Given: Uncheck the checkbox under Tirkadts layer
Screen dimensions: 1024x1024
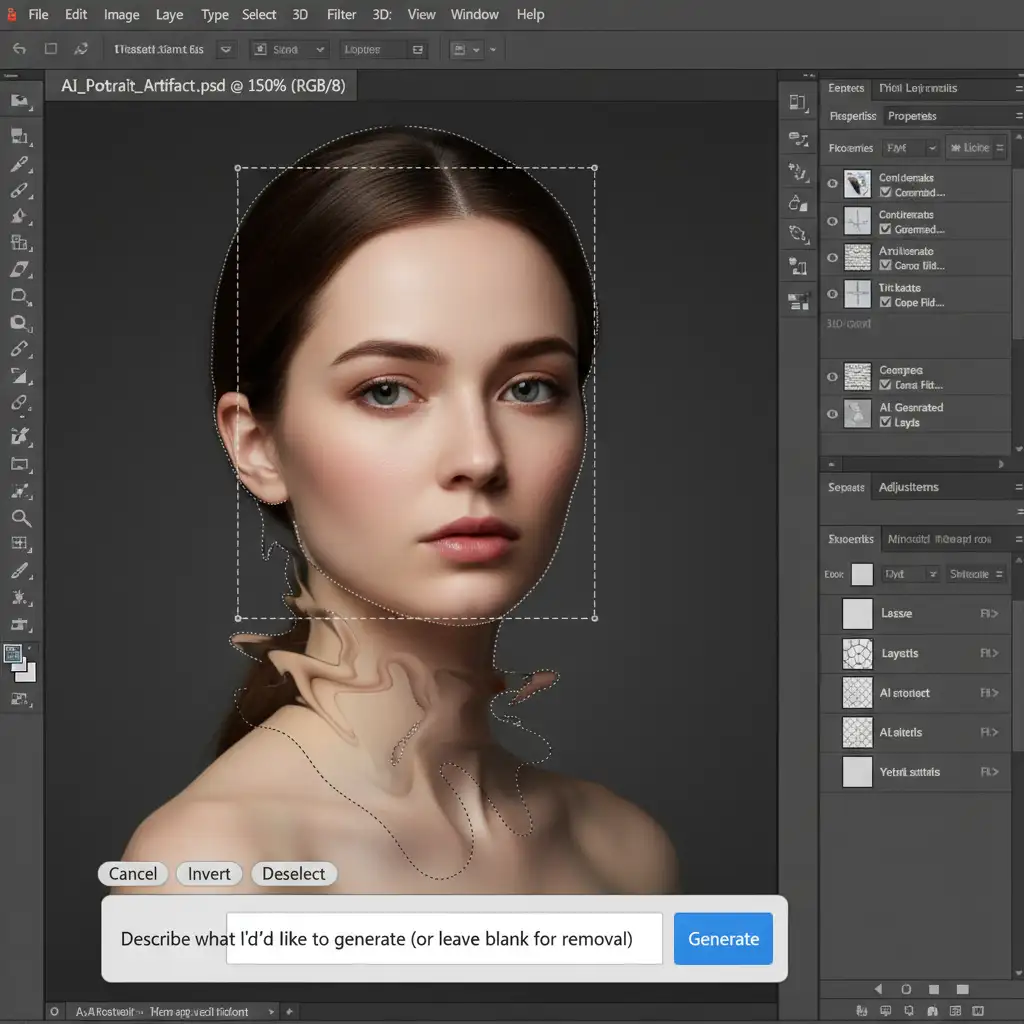Looking at the screenshot, I should (885, 303).
